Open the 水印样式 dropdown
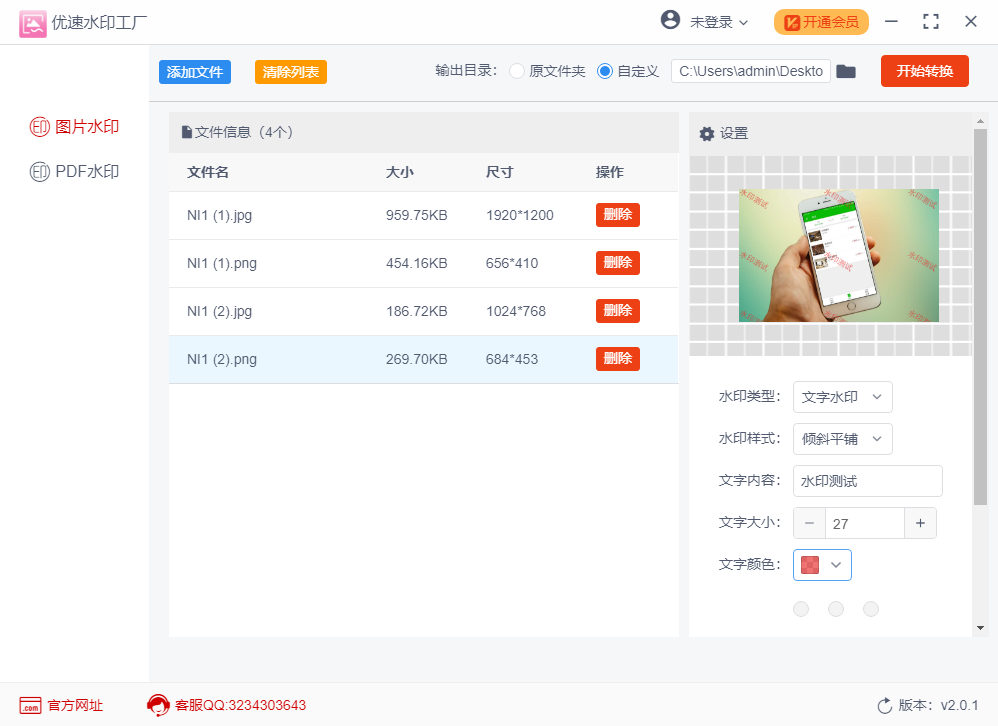The height and width of the screenshot is (726, 998). click(842, 439)
